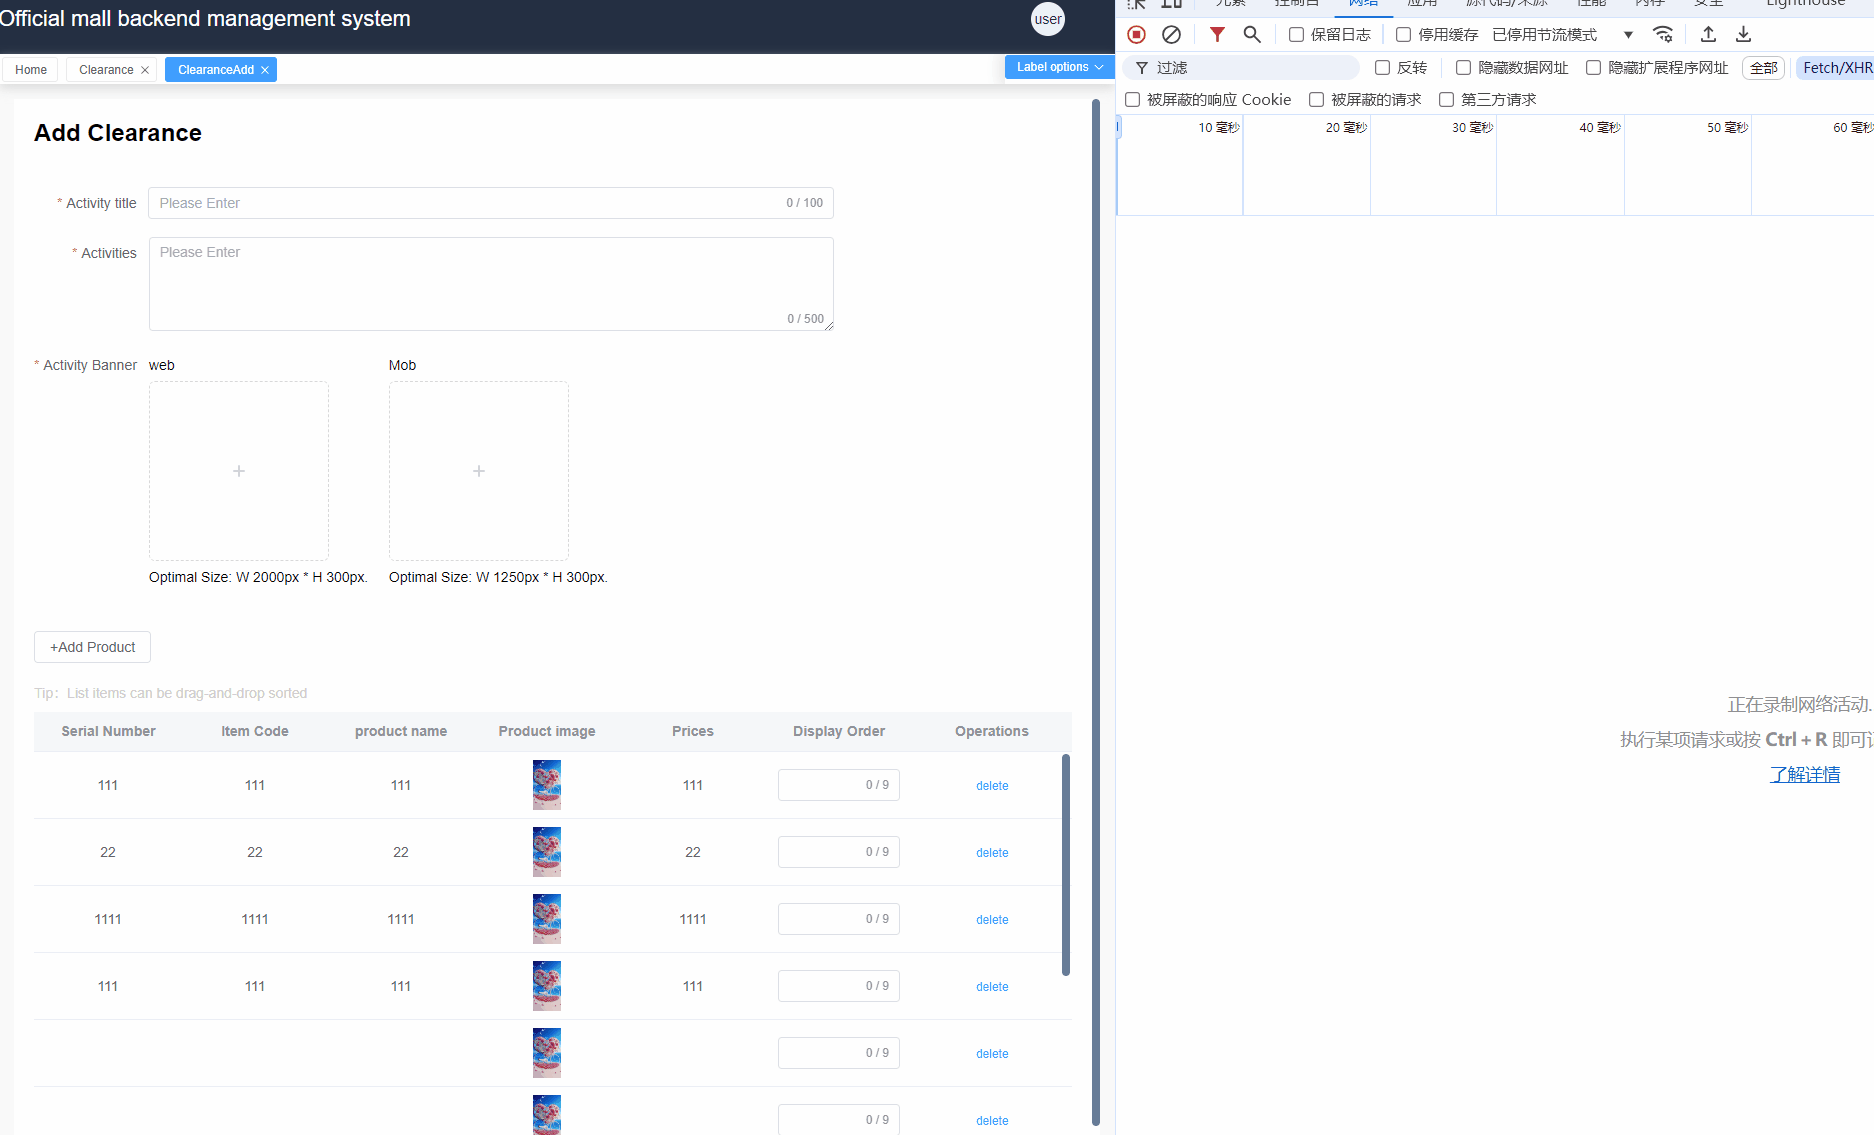Click the Item Code column header
This screenshot has height=1135, width=1874.
pyautogui.click(x=255, y=731)
